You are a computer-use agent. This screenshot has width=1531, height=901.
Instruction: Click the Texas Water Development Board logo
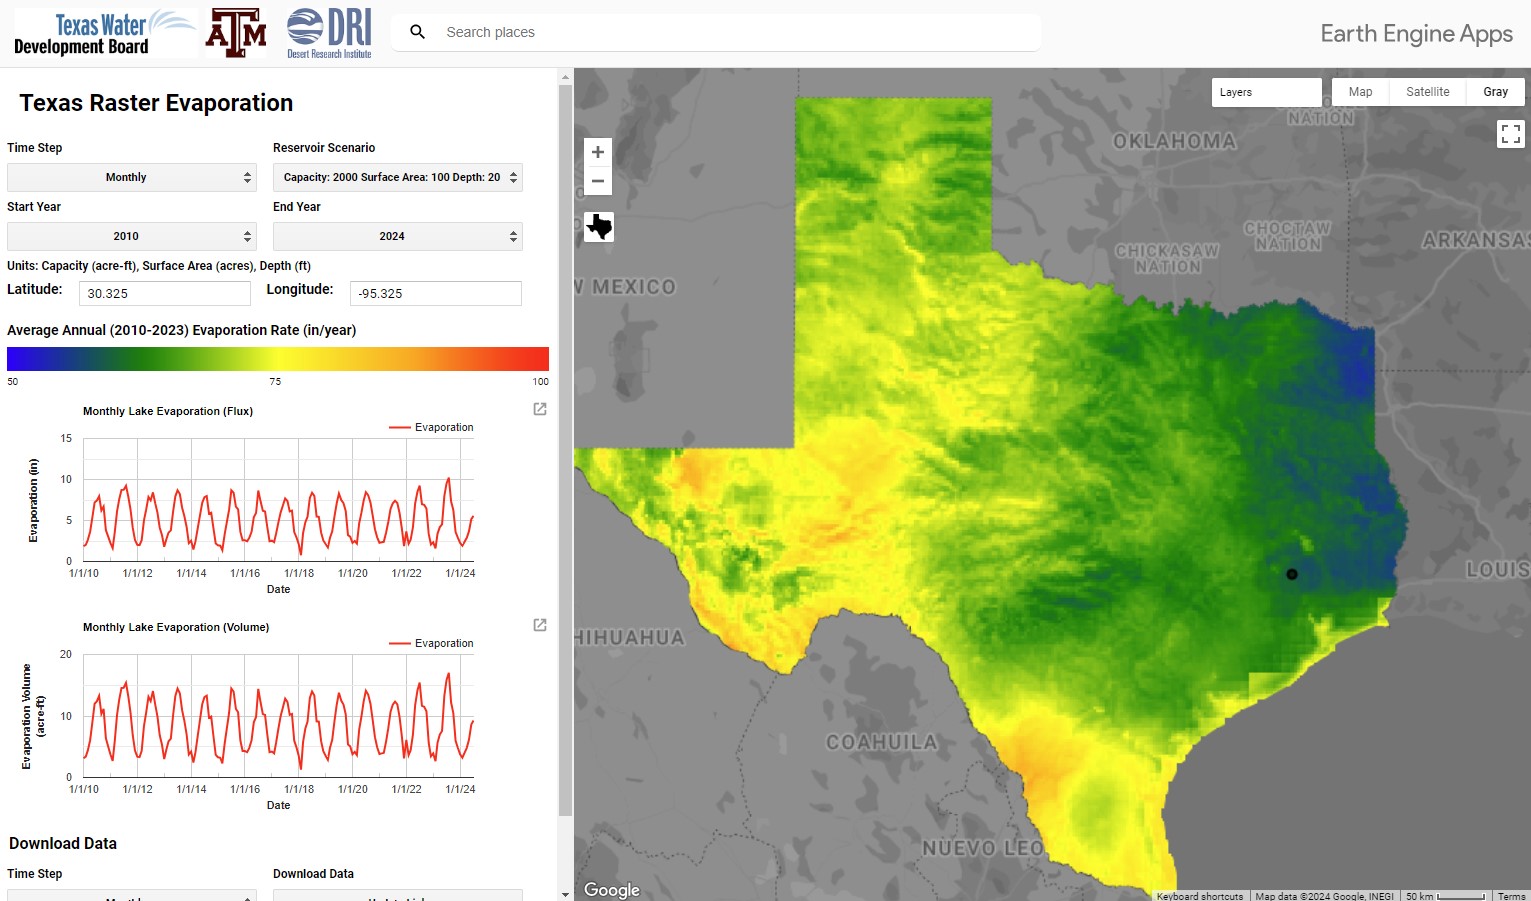point(105,33)
